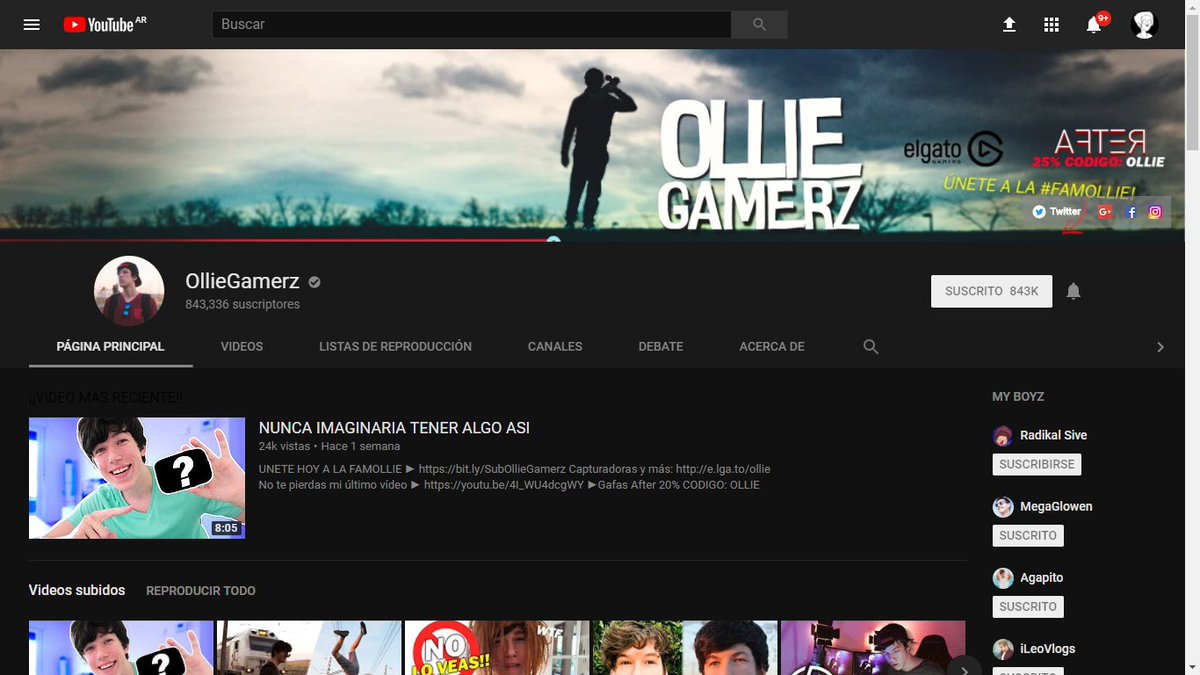The image size is (1200, 675).
Task: Open the iLeoVlogs channel name
Action: 1048,648
